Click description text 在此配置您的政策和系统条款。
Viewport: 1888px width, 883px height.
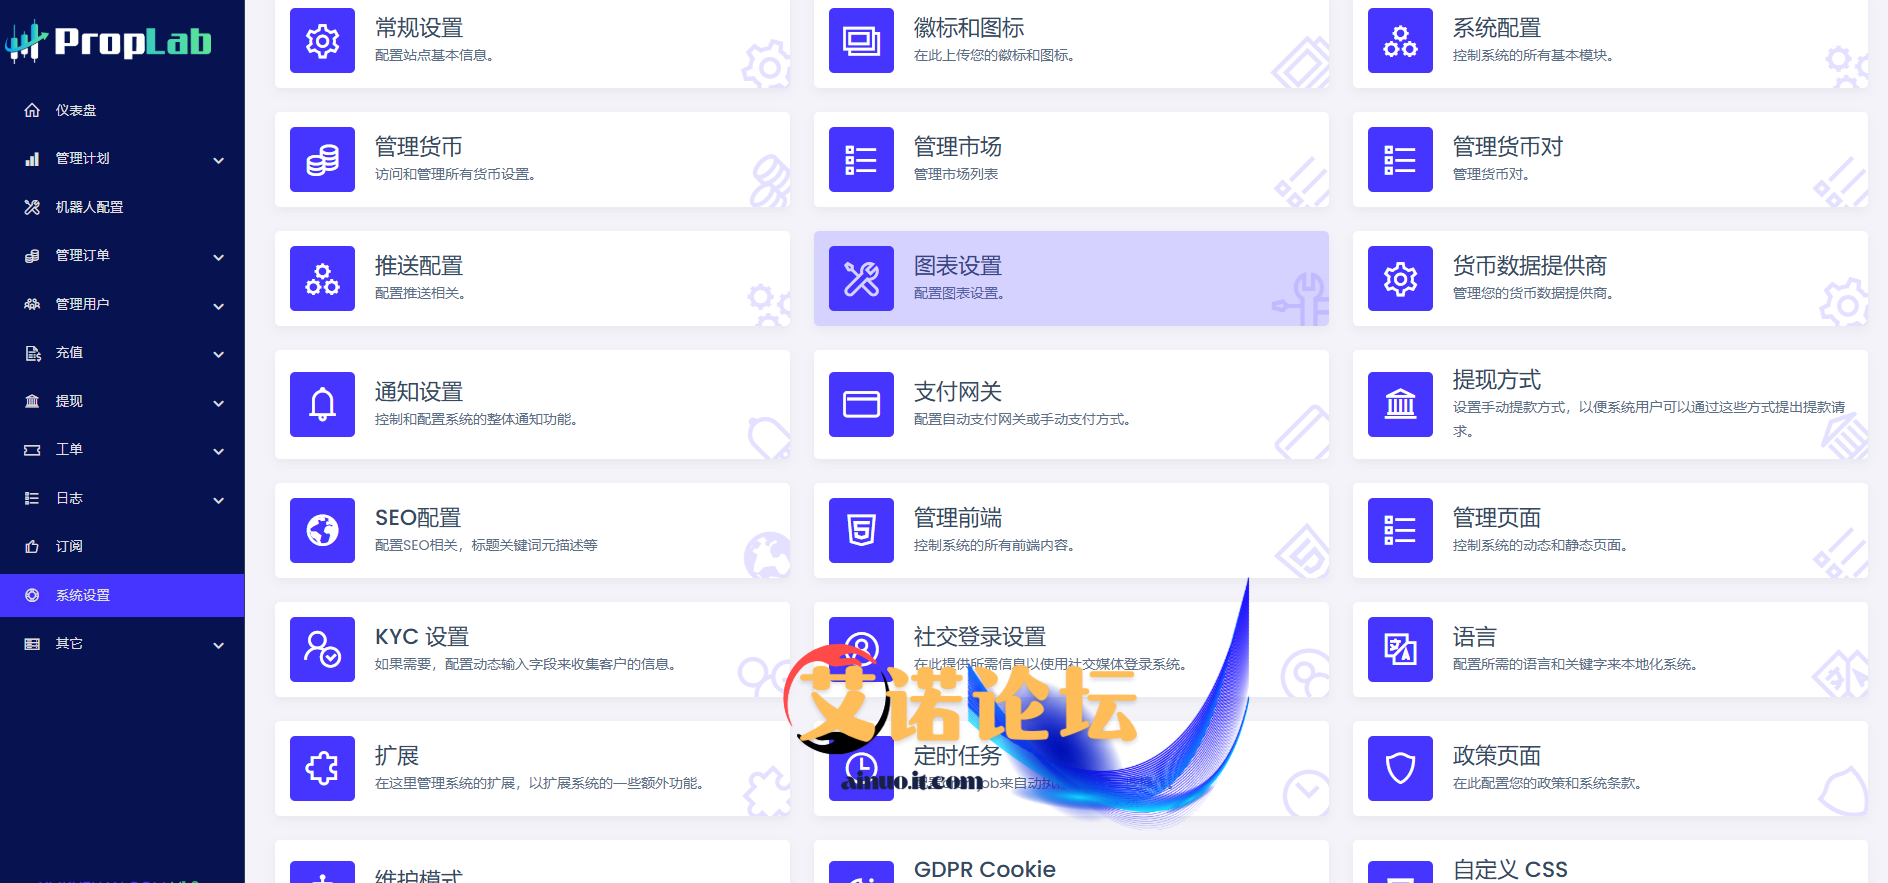1547,783
